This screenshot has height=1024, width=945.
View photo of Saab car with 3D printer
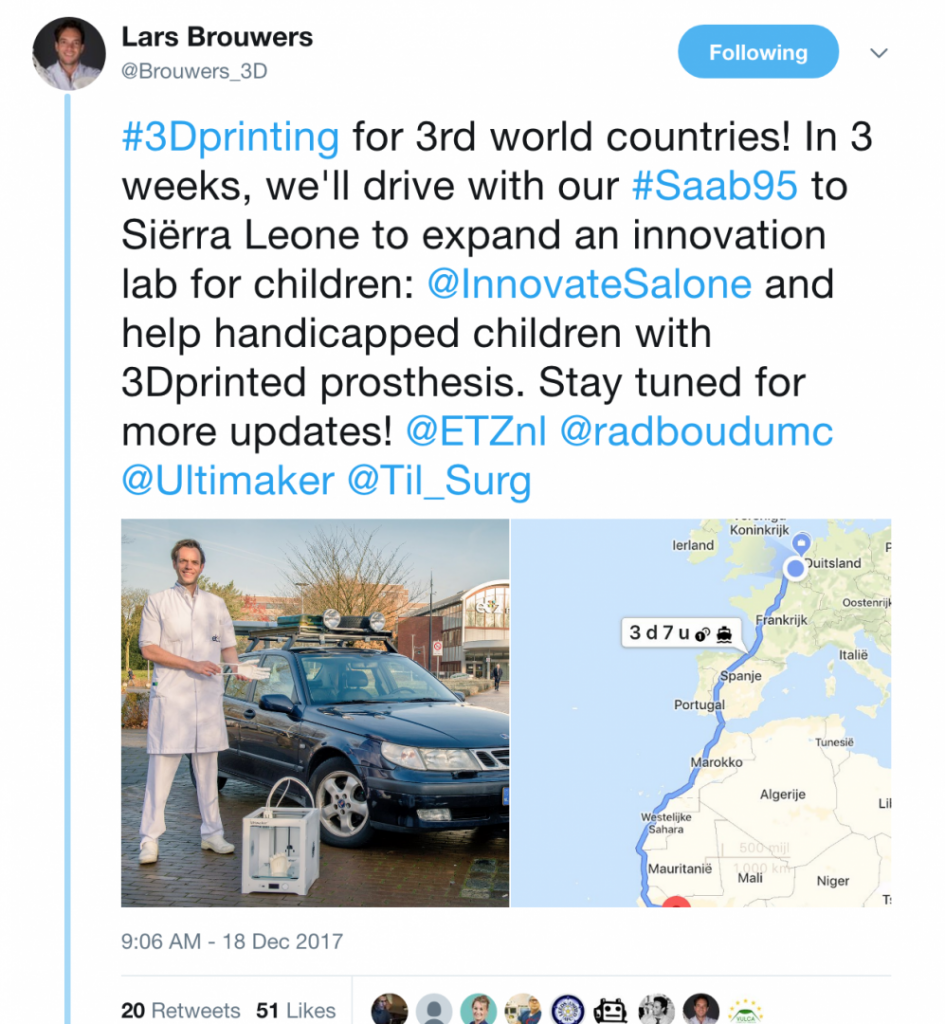point(315,712)
